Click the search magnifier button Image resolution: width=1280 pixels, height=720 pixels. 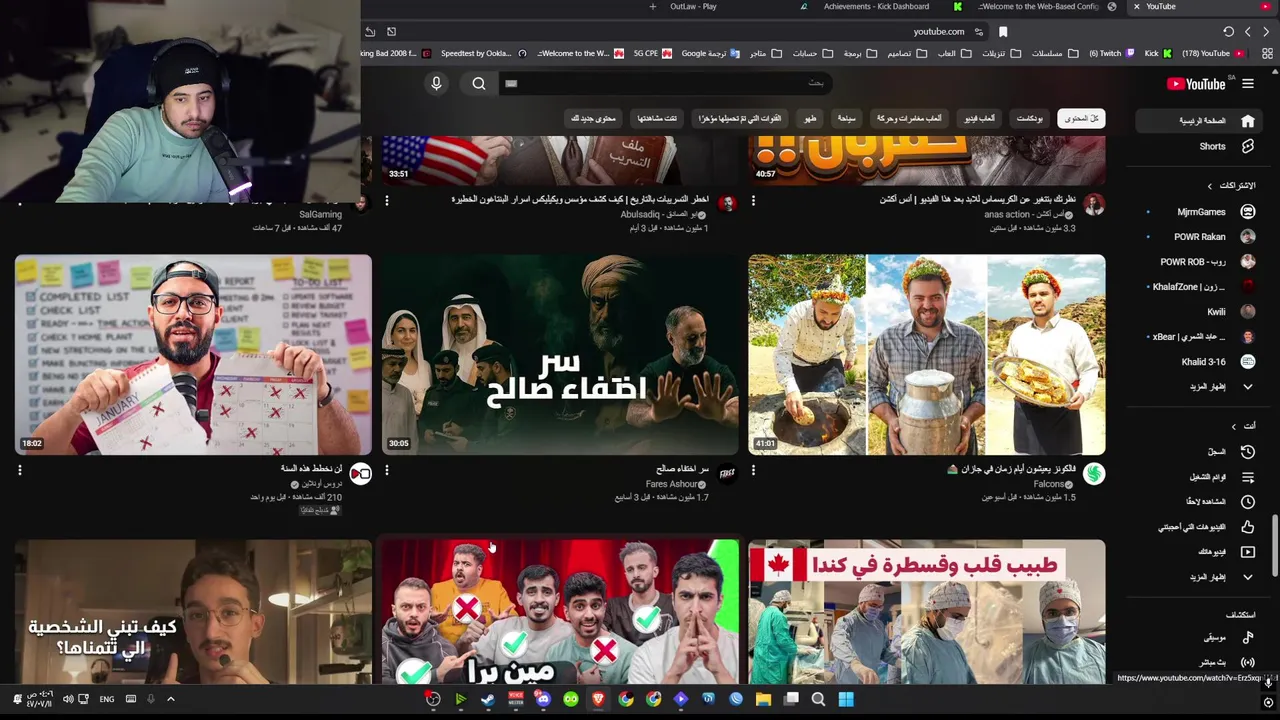point(479,84)
